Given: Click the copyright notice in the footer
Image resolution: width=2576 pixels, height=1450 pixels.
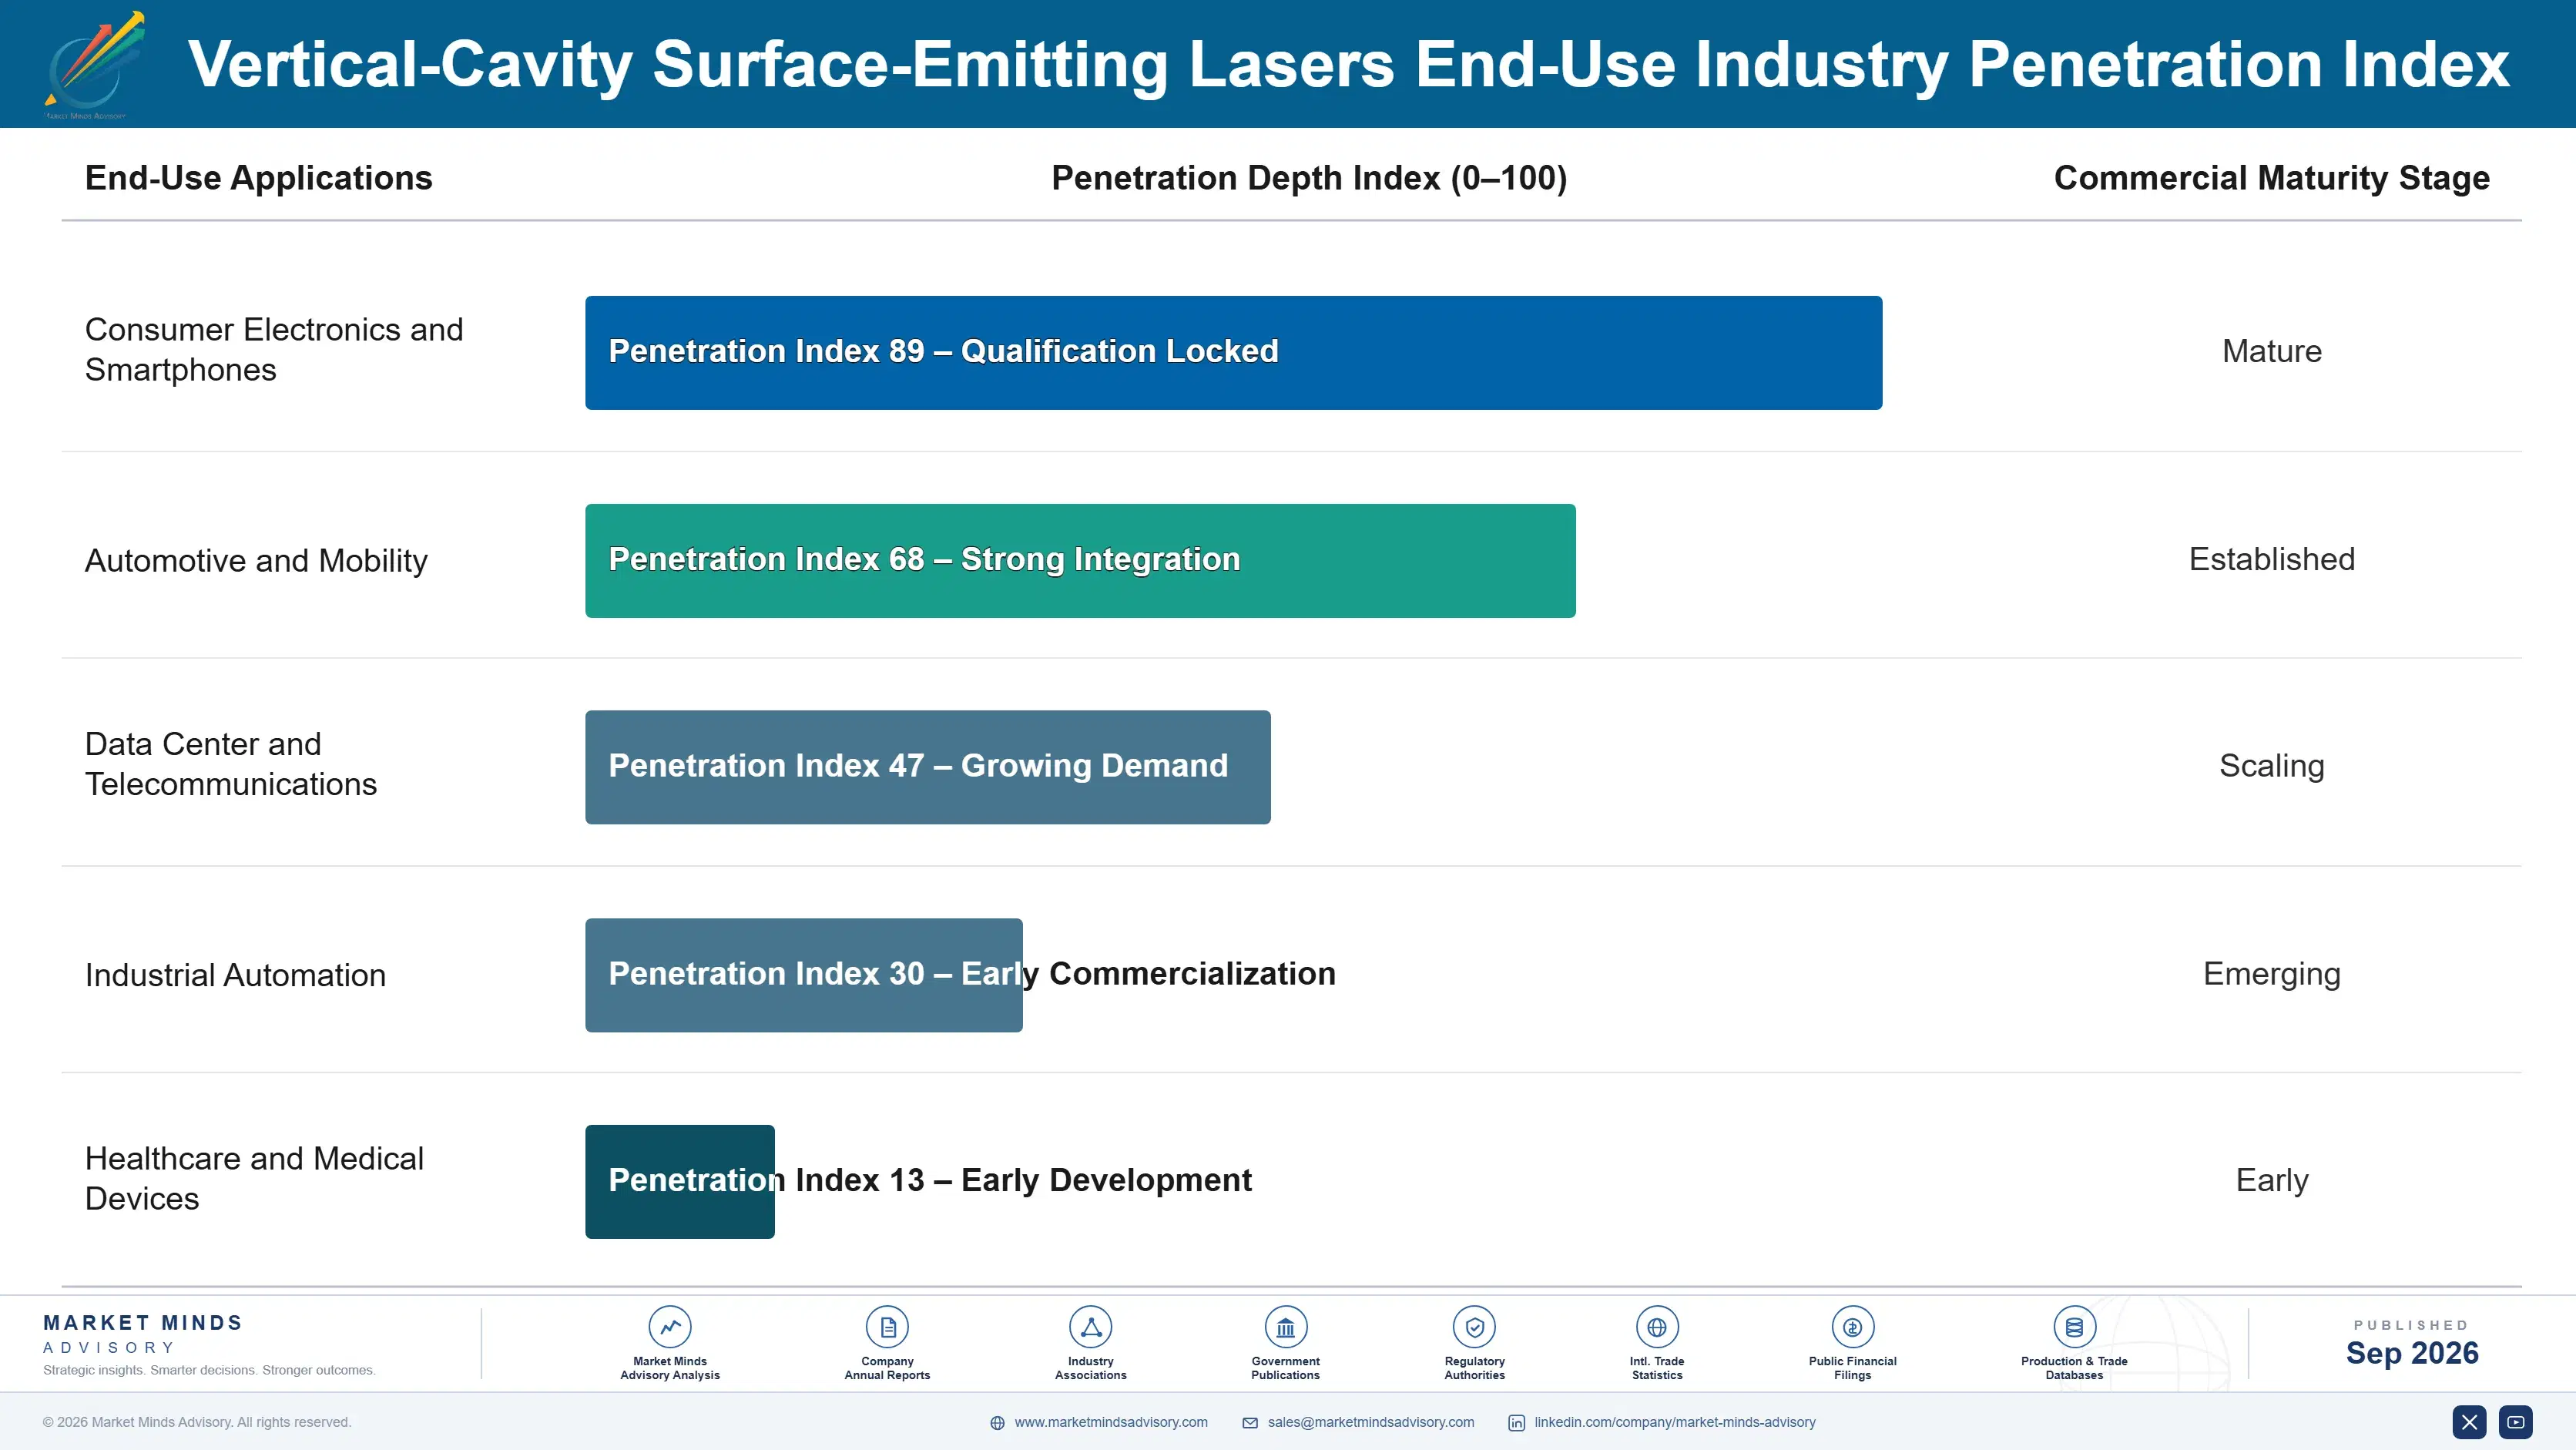Looking at the screenshot, I should 196,1422.
